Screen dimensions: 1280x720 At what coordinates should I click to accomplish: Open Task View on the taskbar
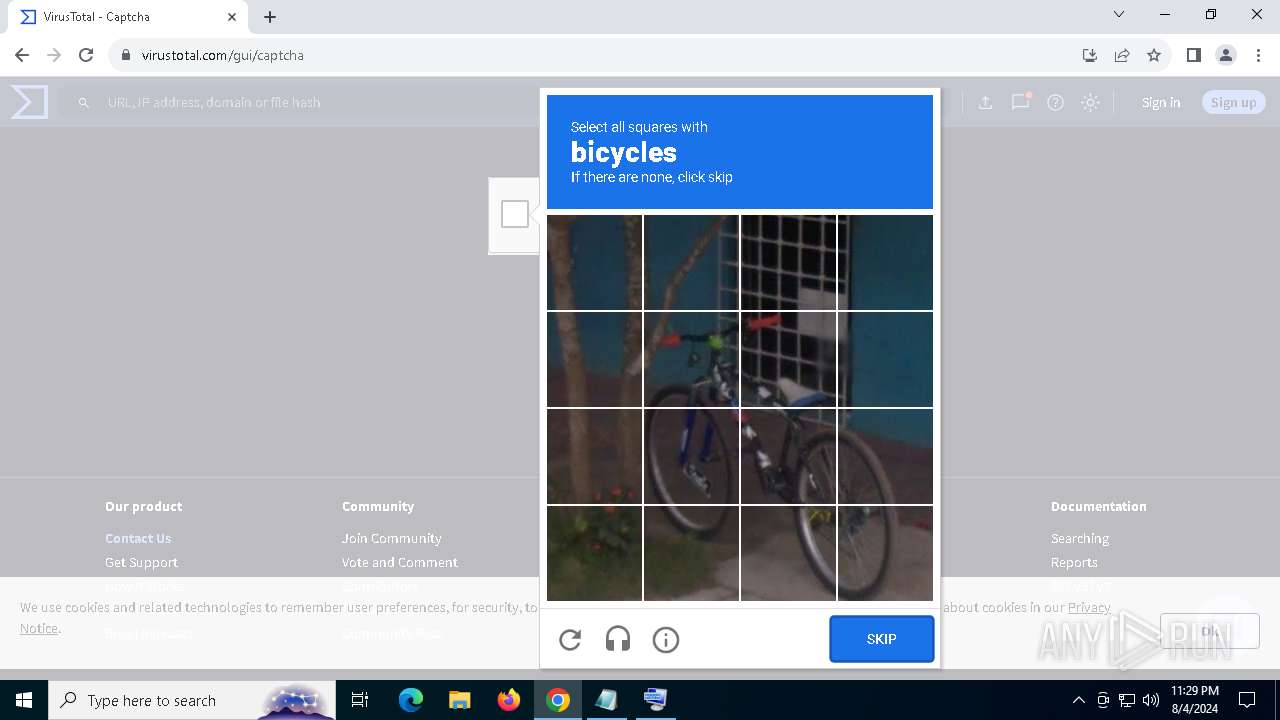coord(360,700)
